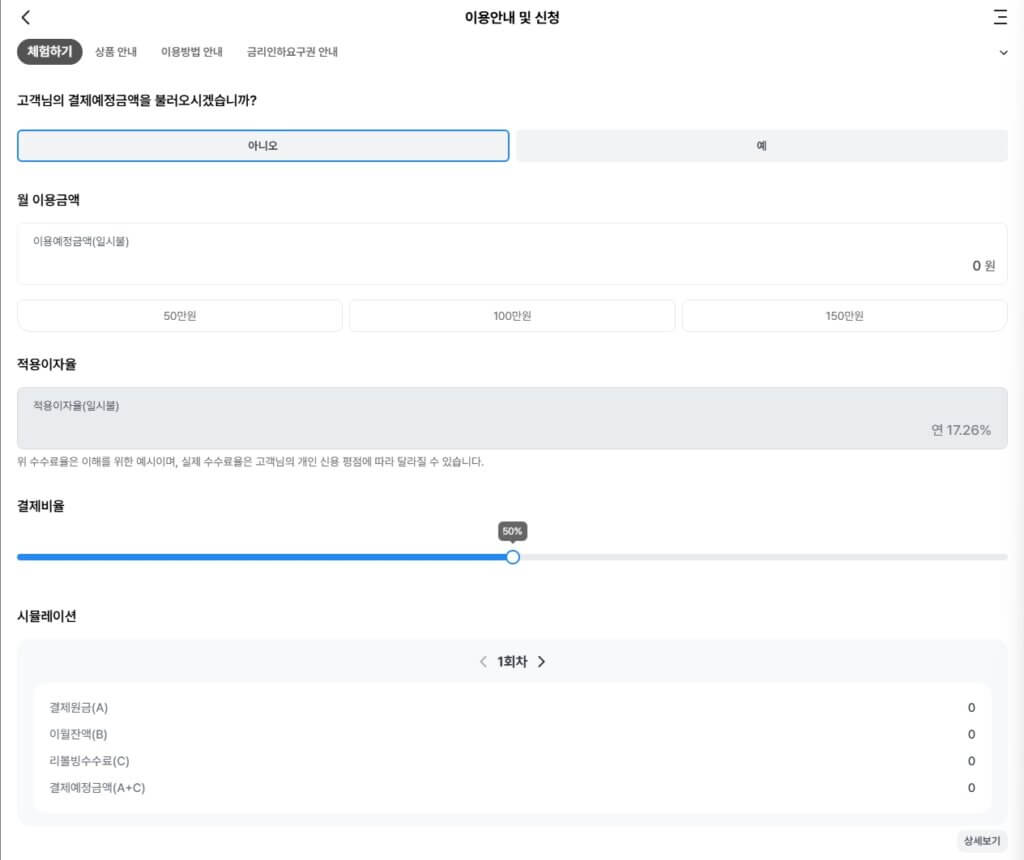This screenshot has width=1024, height=860.
Task: Select the 50만원 preset amount
Action: pyautogui.click(x=180, y=316)
